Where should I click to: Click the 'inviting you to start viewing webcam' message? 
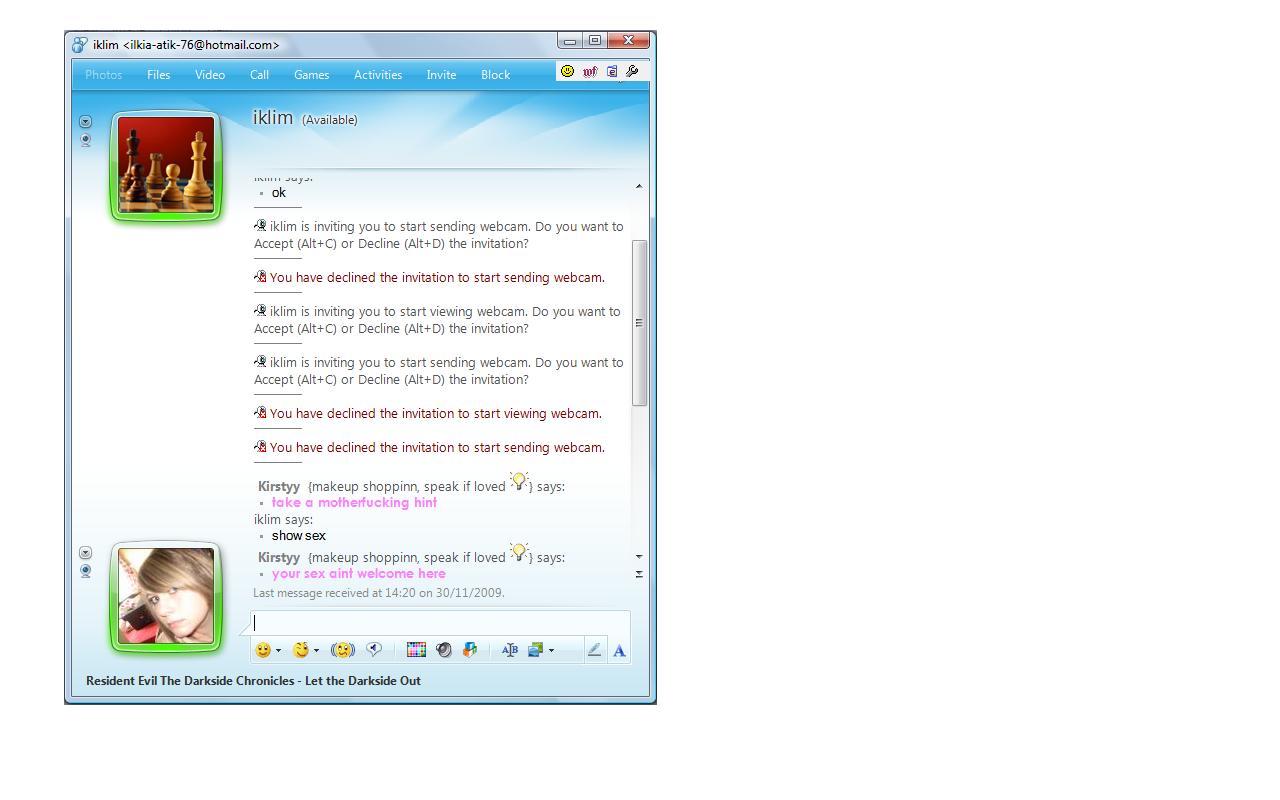pos(438,320)
